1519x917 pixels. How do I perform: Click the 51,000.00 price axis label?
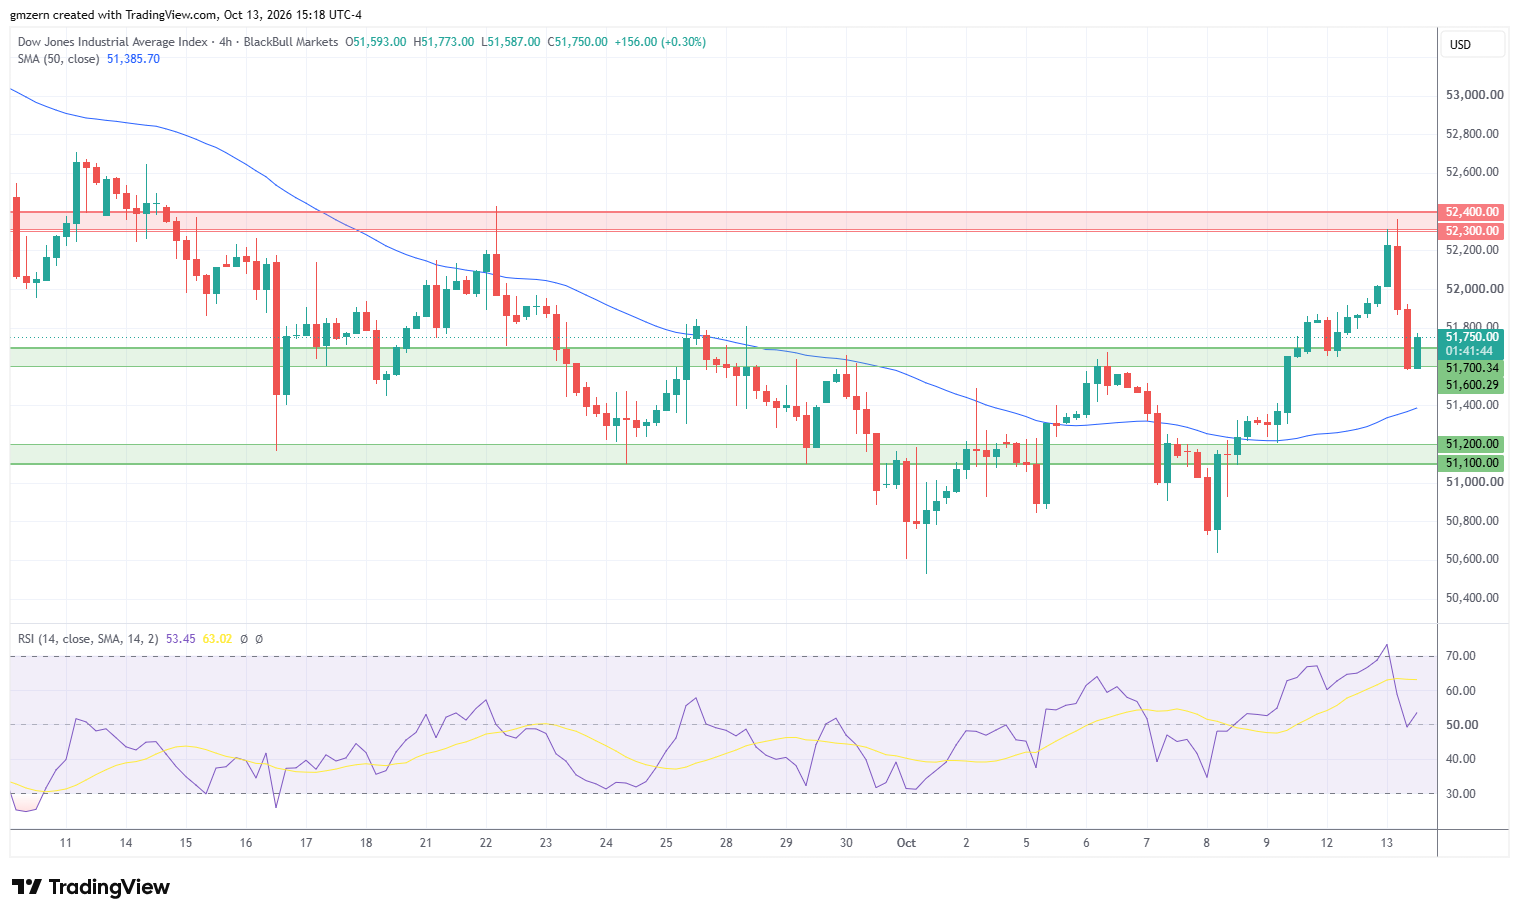point(1475,482)
